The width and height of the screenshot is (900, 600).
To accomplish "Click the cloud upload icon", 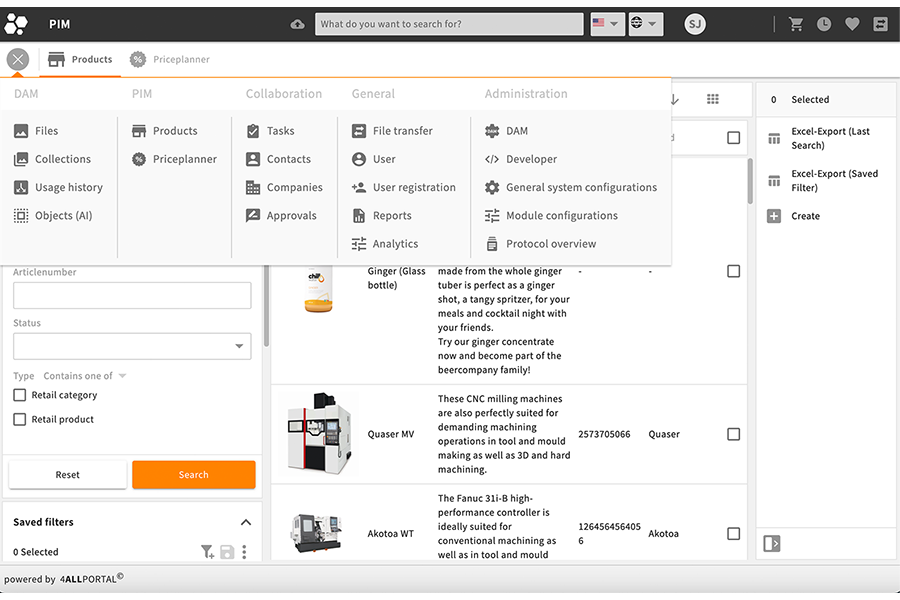I will coord(297,24).
